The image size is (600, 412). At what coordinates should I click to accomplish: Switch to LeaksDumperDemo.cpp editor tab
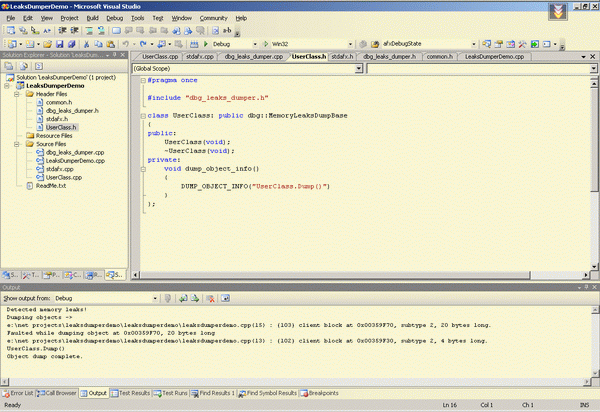(x=494, y=57)
